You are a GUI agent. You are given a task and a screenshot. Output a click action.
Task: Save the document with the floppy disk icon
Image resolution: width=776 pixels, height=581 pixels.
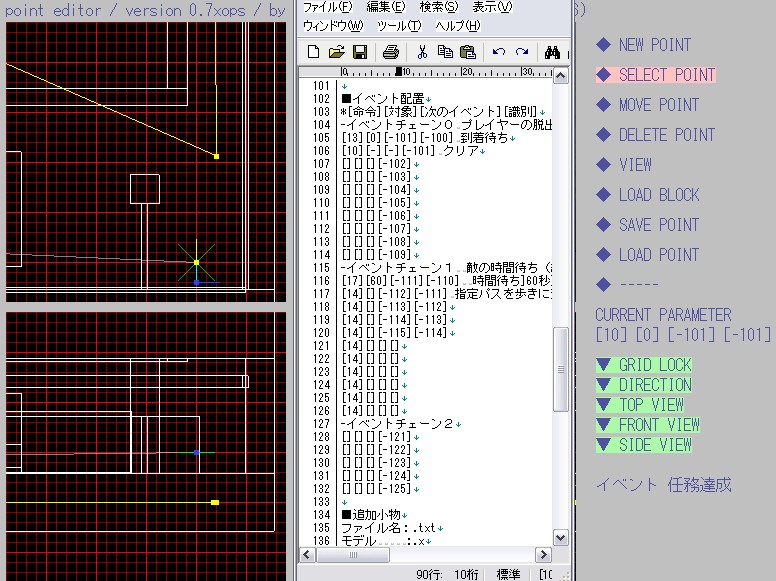(359, 52)
